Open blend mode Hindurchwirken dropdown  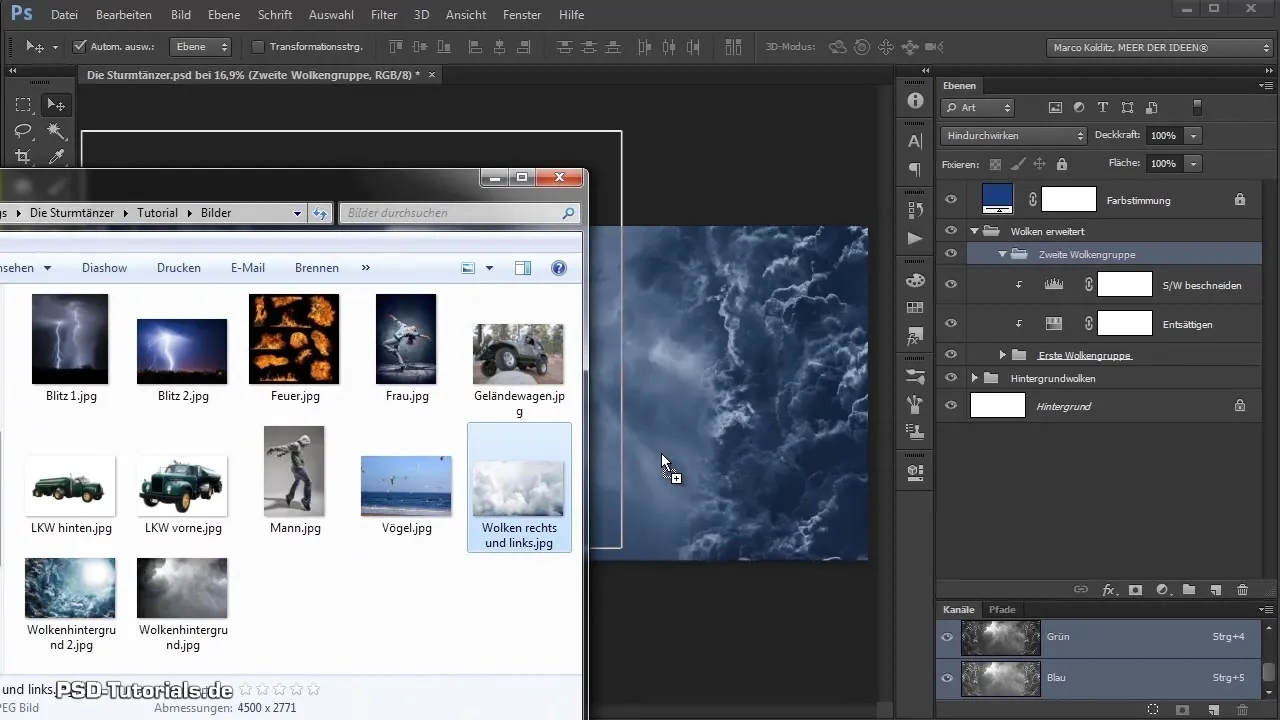point(1013,135)
